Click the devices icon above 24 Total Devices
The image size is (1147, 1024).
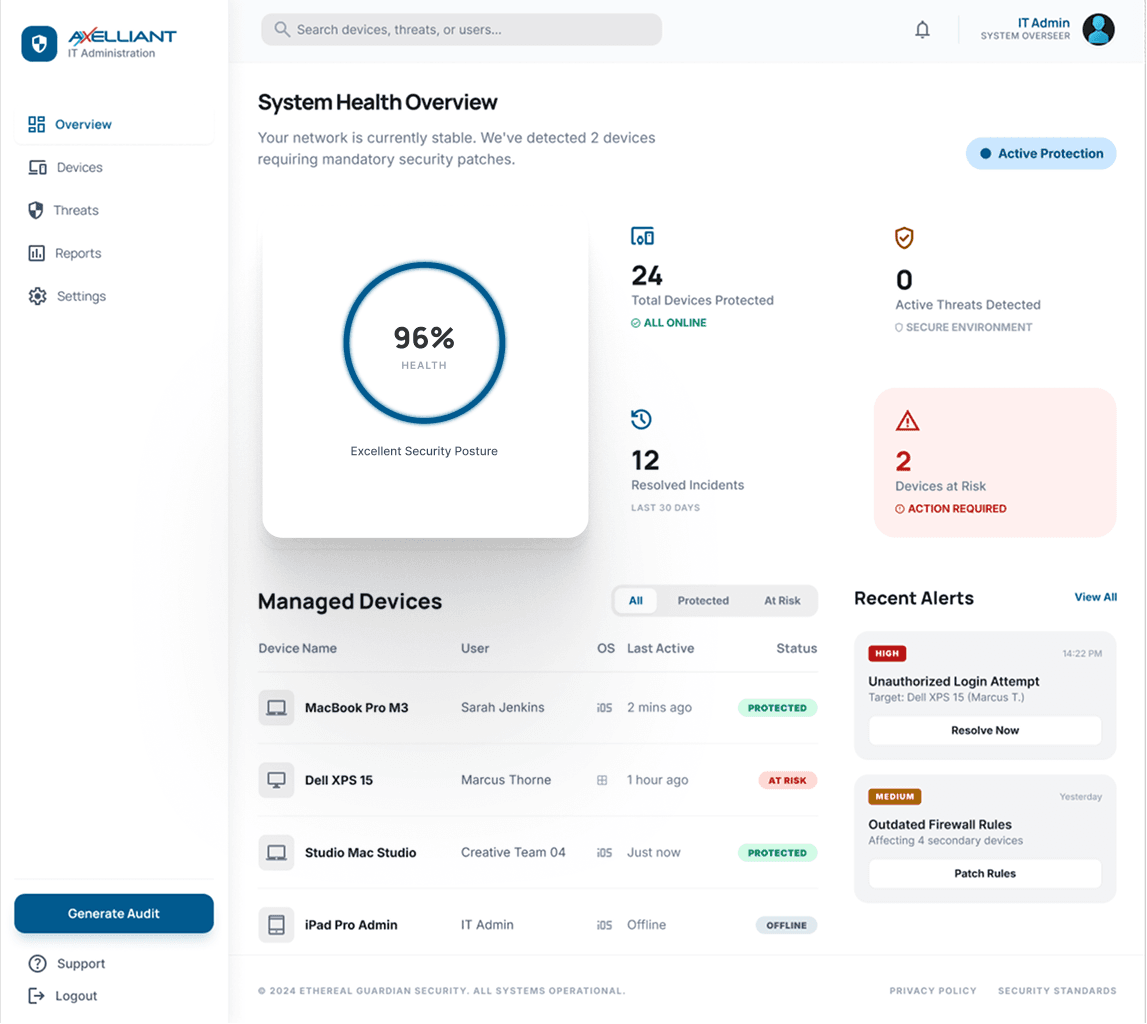(642, 236)
